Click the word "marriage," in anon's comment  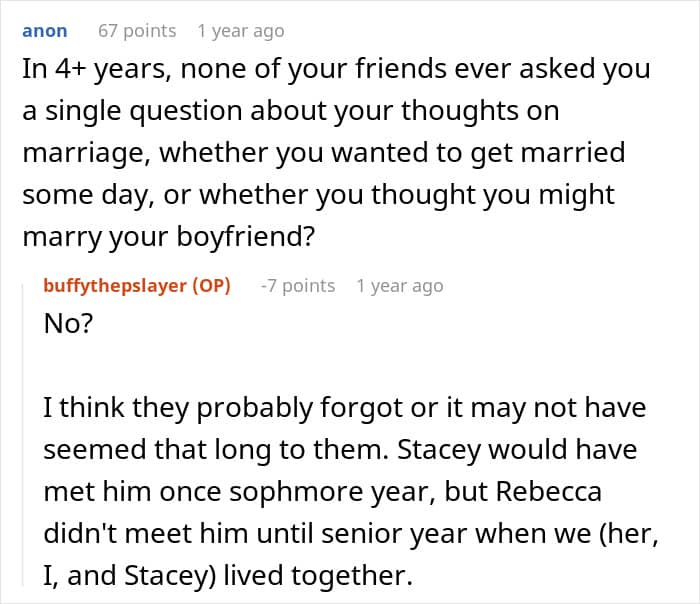[x=84, y=155]
